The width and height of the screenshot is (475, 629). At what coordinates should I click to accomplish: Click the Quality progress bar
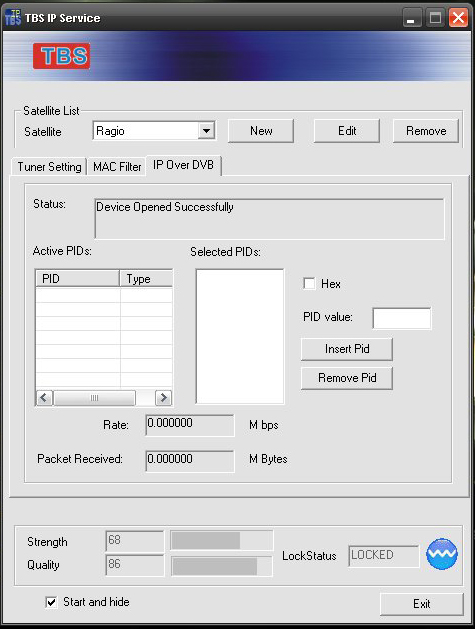click(x=222, y=566)
